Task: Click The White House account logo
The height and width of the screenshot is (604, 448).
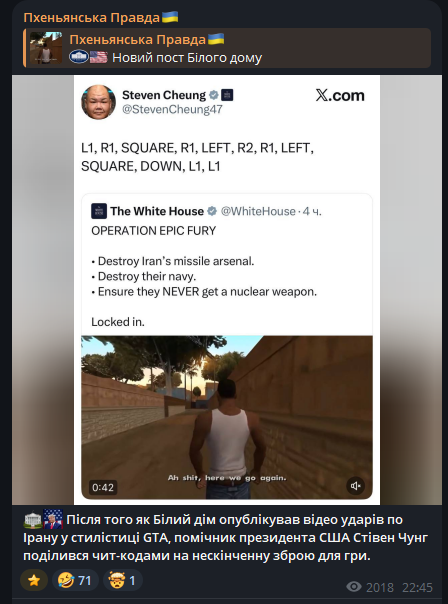Action: click(99, 211)
